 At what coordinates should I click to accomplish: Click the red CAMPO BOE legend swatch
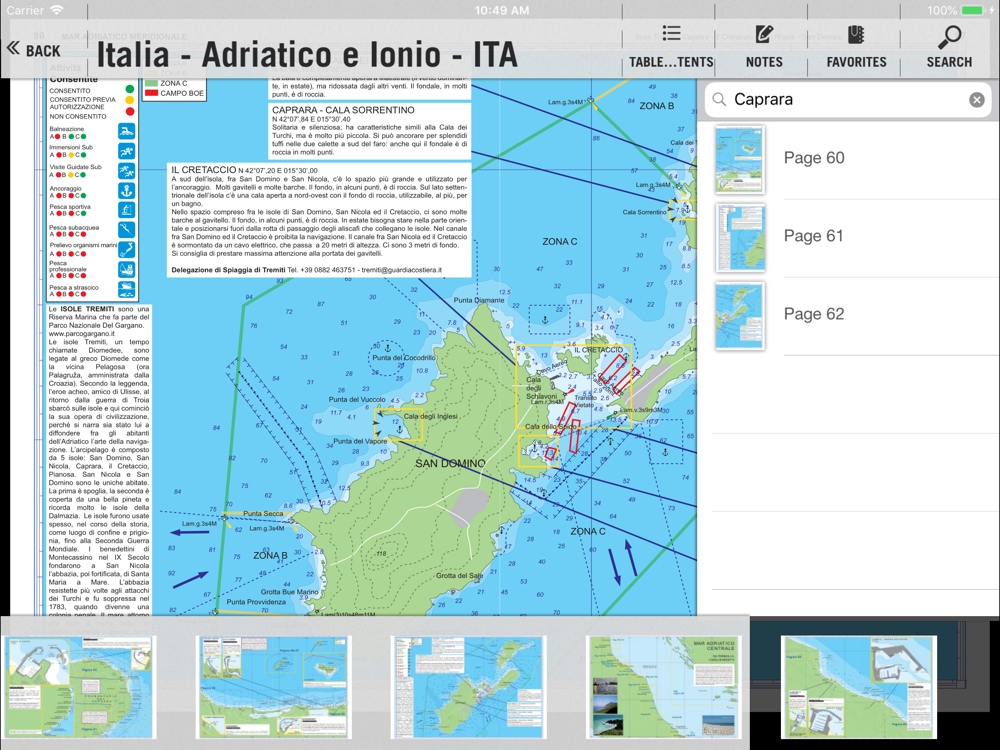(151, 93)
